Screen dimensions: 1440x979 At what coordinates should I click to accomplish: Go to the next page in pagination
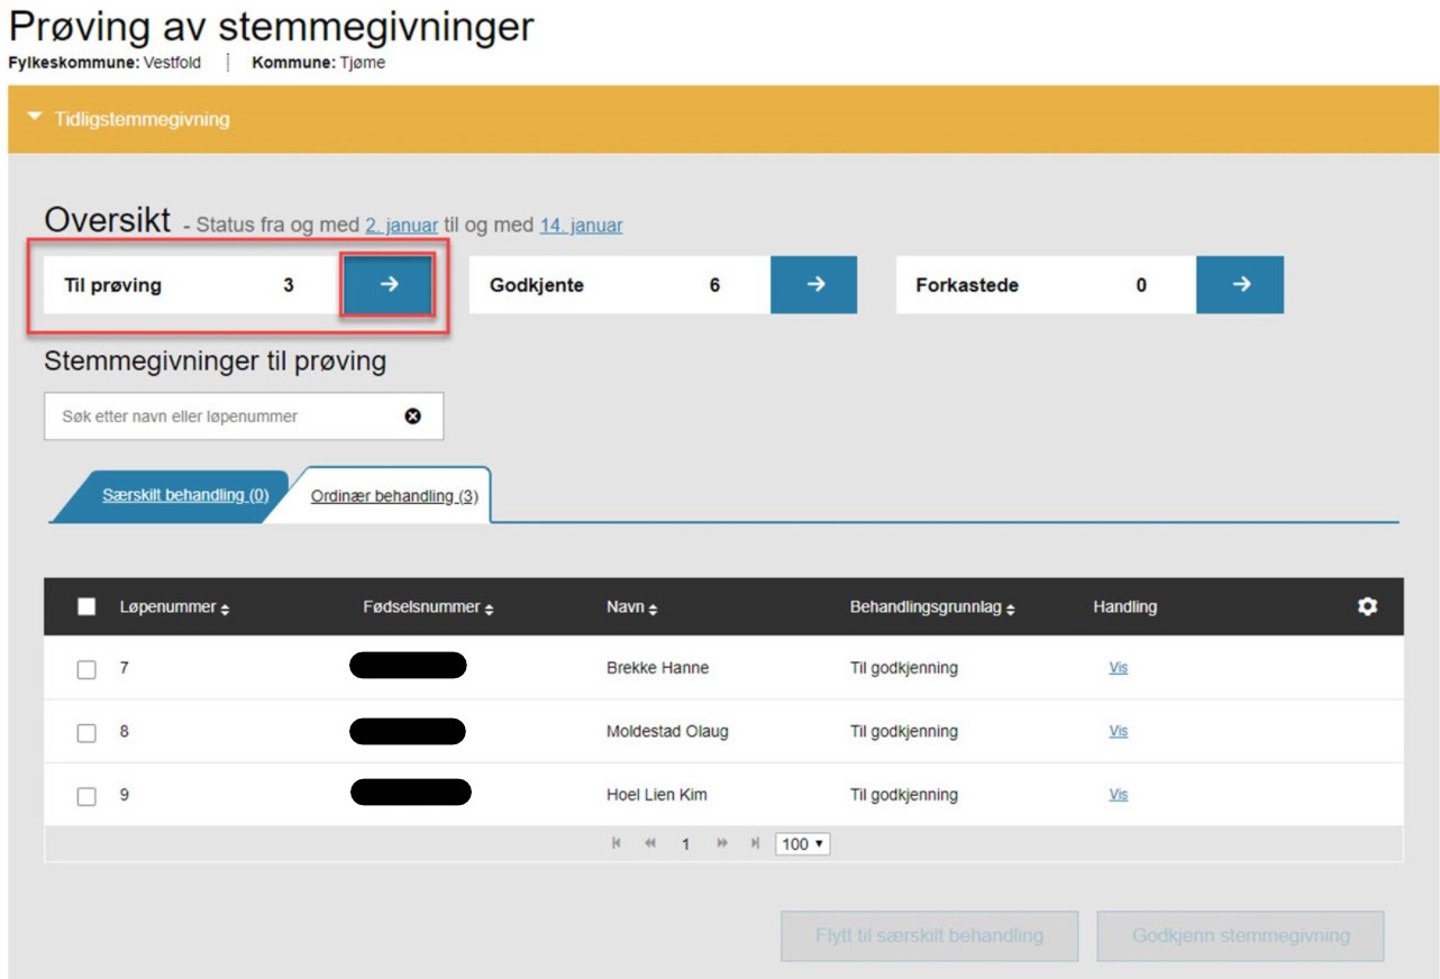(721, 843)
